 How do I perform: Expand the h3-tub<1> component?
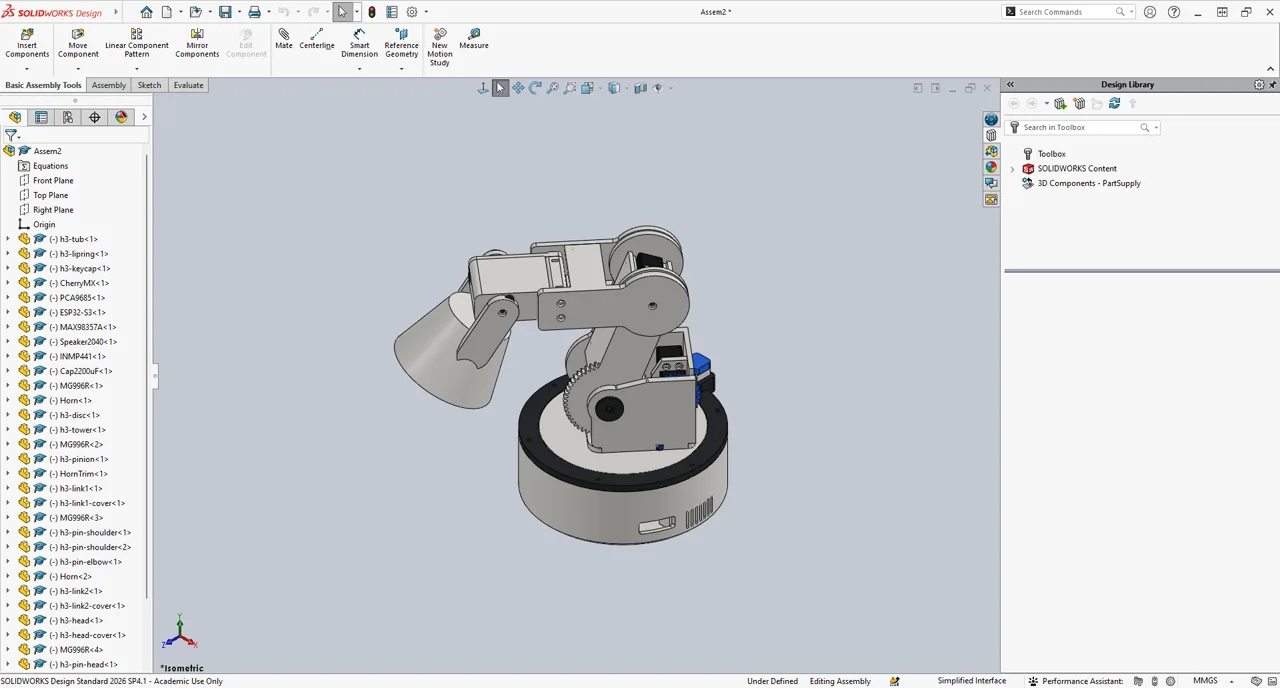click(8, 239)
